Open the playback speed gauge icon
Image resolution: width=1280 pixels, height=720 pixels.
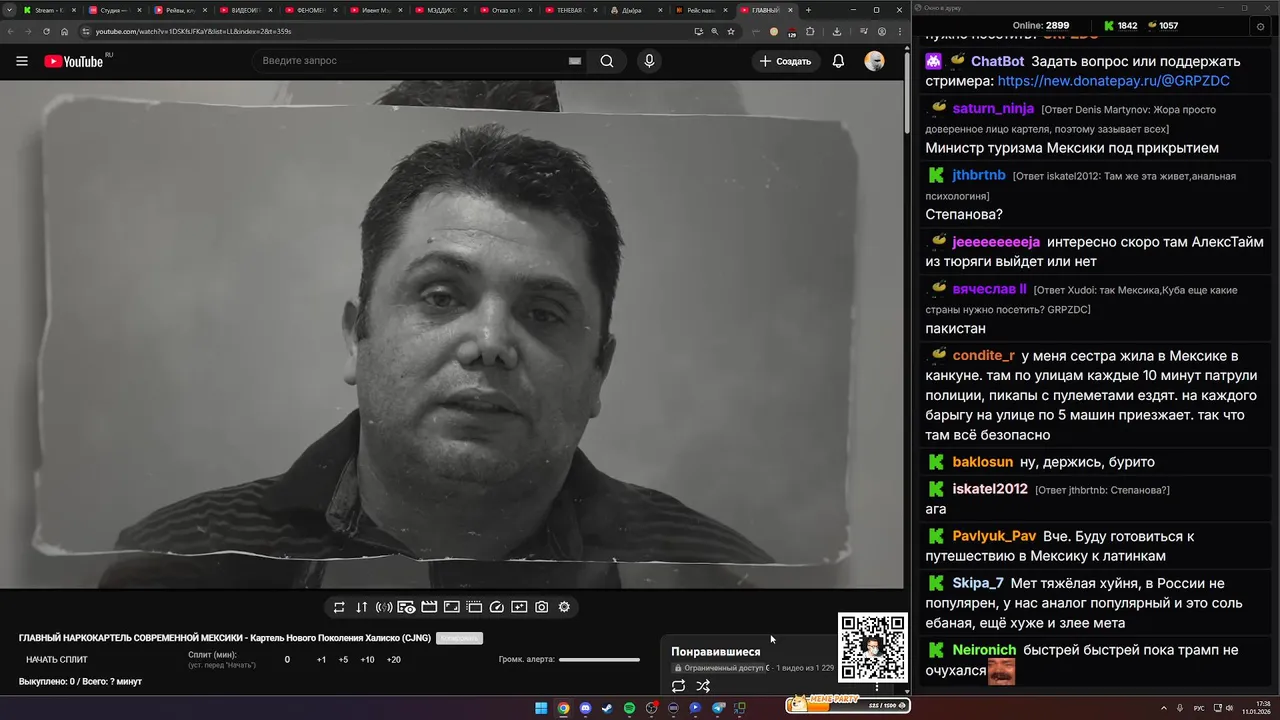pyautogui.click(x=497, y=607)
